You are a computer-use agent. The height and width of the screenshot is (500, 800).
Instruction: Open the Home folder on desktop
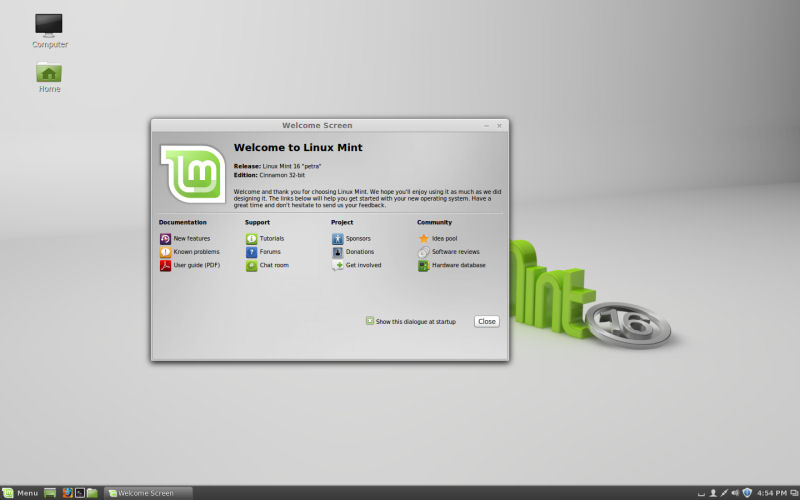(x=49, y=73)
